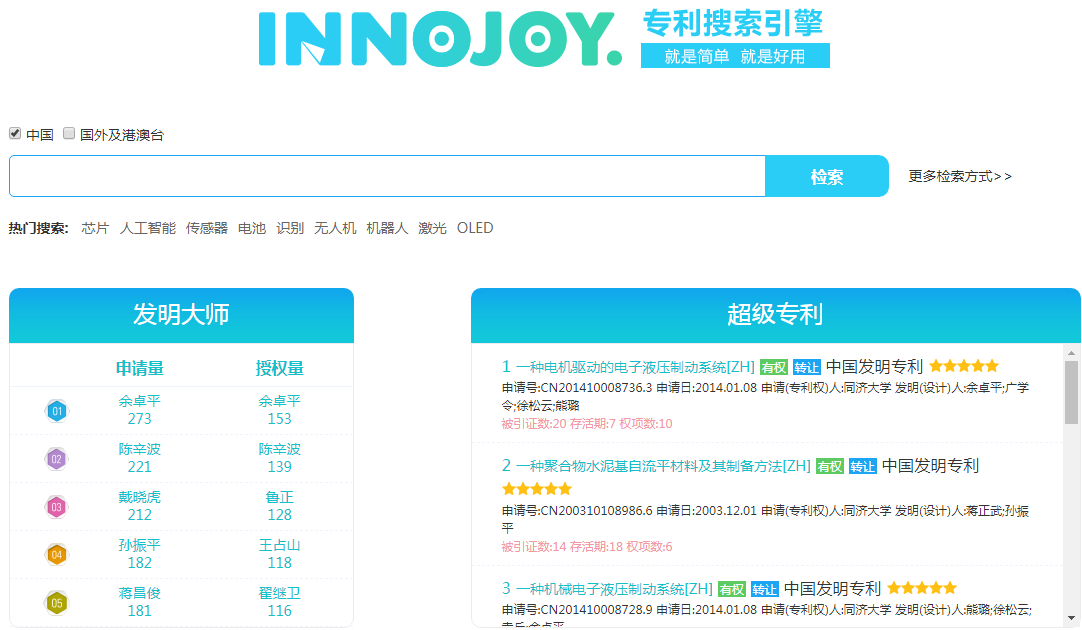
Task: Open 更多检索方式>> link
Action: point(960,177)
